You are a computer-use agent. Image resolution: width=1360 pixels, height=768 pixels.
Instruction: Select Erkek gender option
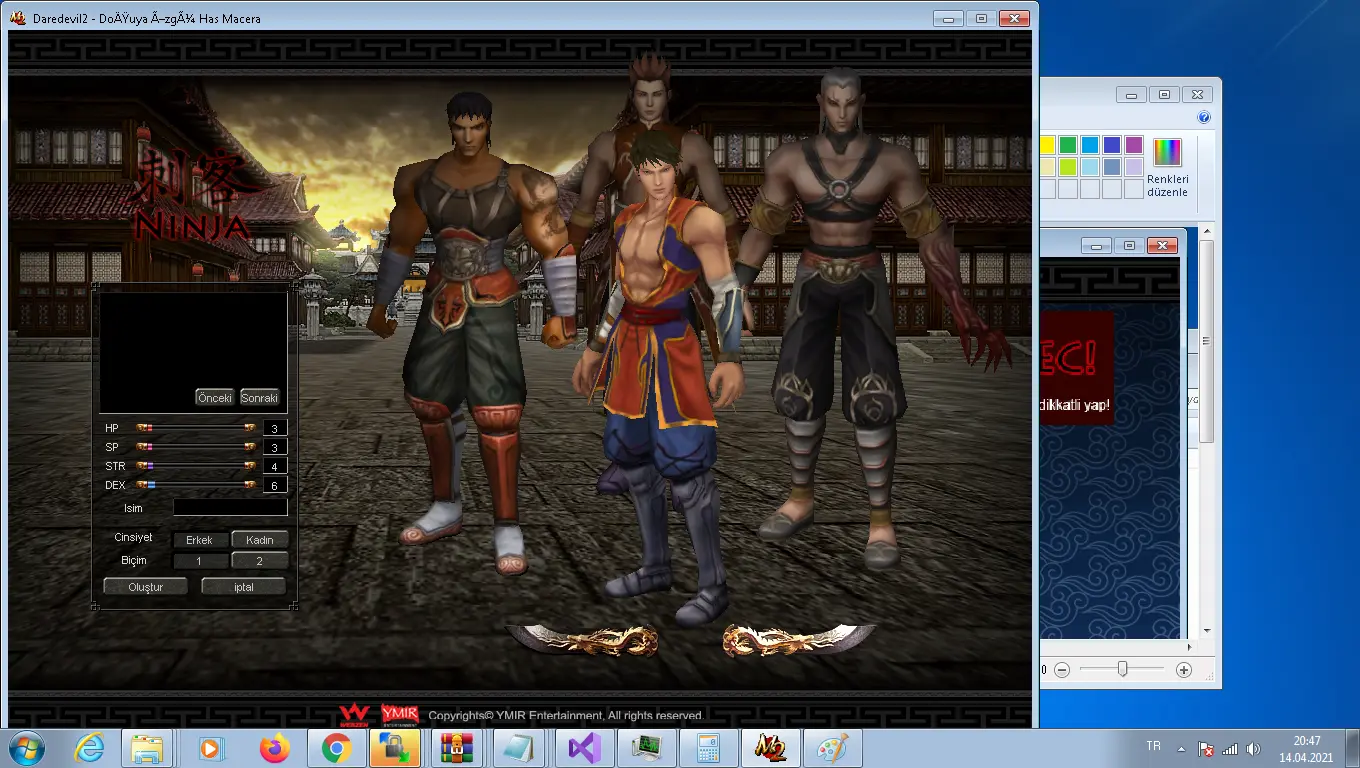[x=199, y=540]
